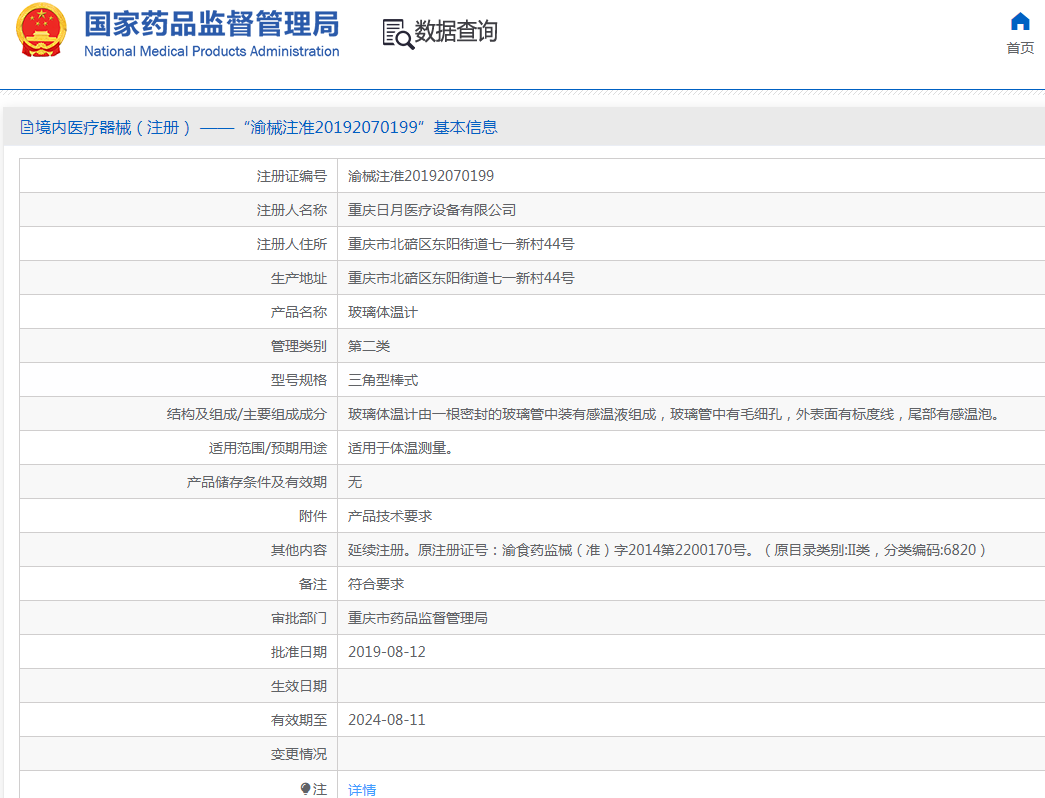The image size is (1045, 798).
Task: Click the 有效期至 row label
Action: coord(299,720)
